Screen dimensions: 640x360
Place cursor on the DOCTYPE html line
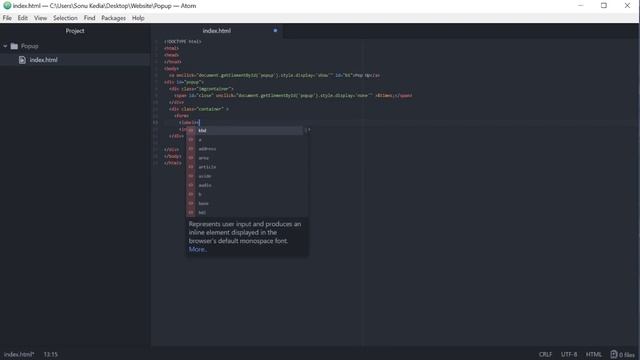tap(182, 41)
